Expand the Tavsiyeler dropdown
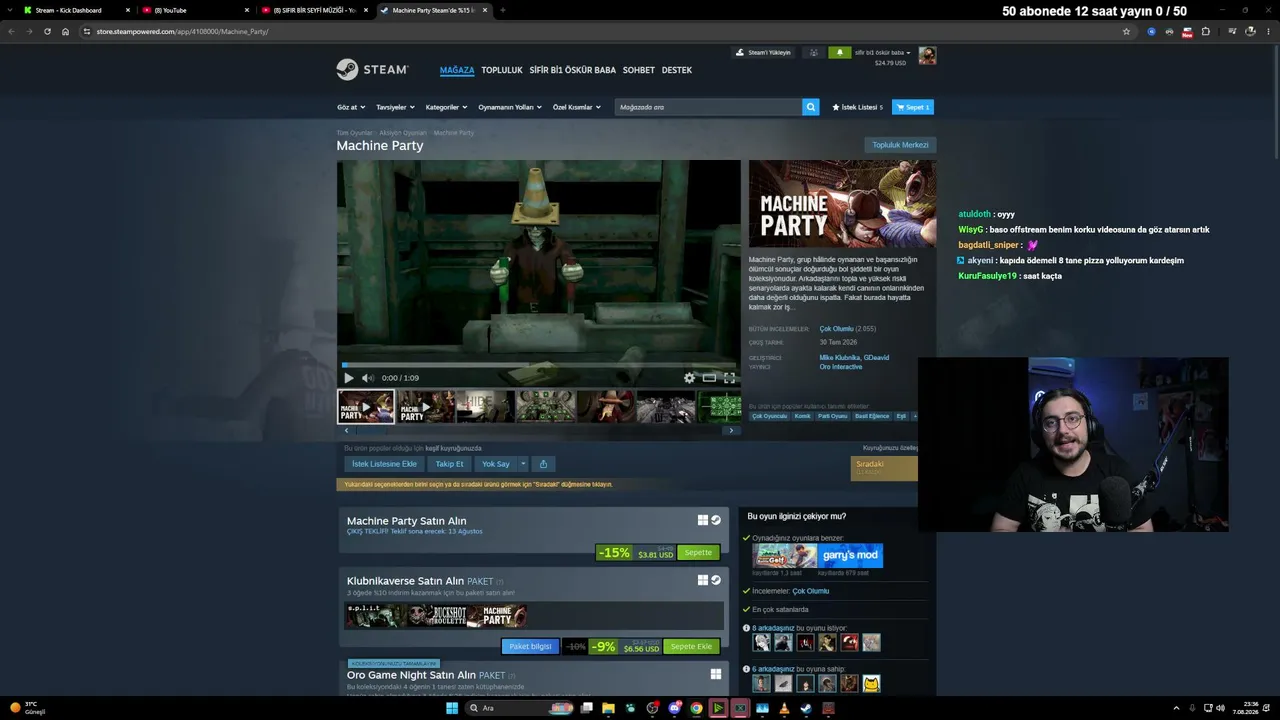 395,107
